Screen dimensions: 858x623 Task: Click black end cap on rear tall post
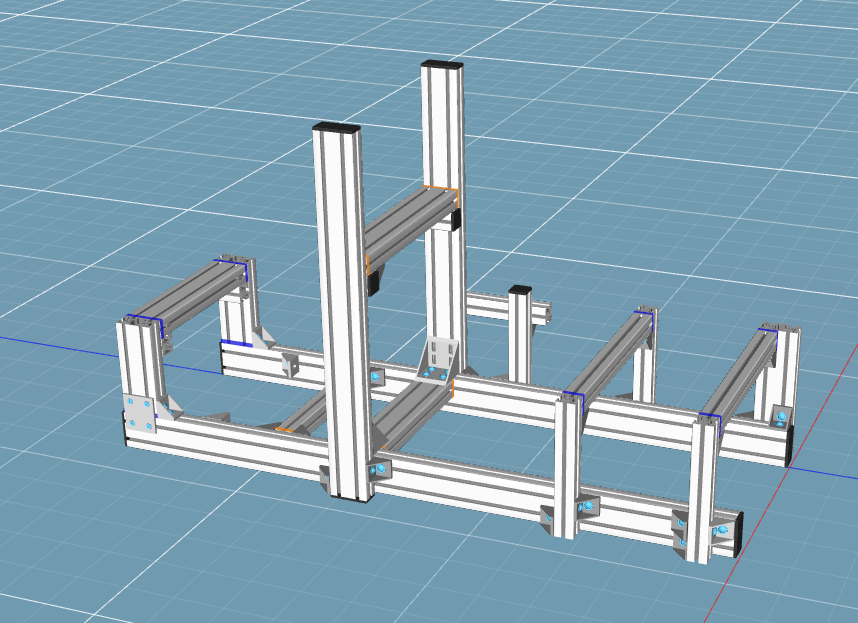click(x=441, y=65)
